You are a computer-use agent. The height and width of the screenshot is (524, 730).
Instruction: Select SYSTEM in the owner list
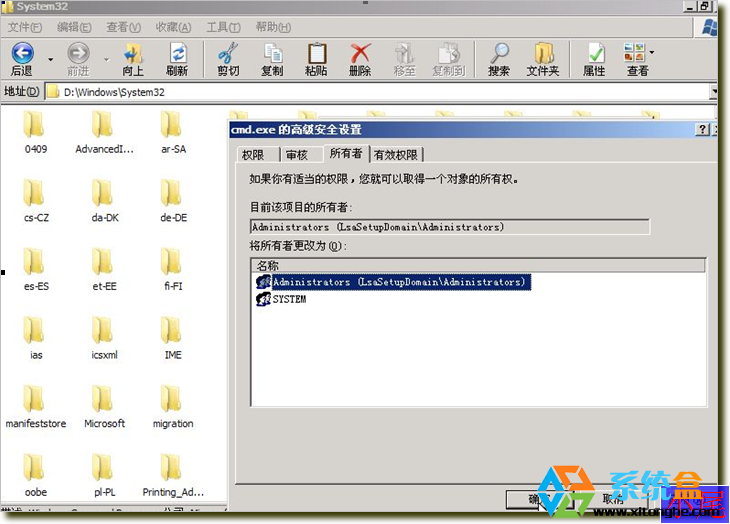(x=281, y=299)
